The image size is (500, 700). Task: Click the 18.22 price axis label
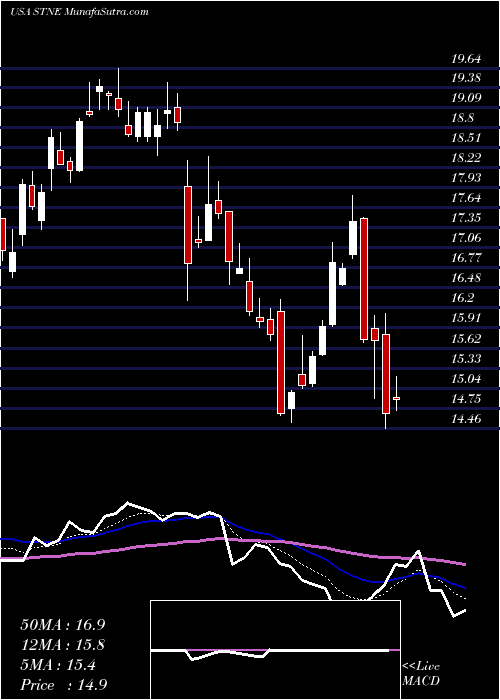tap(466, 158)
